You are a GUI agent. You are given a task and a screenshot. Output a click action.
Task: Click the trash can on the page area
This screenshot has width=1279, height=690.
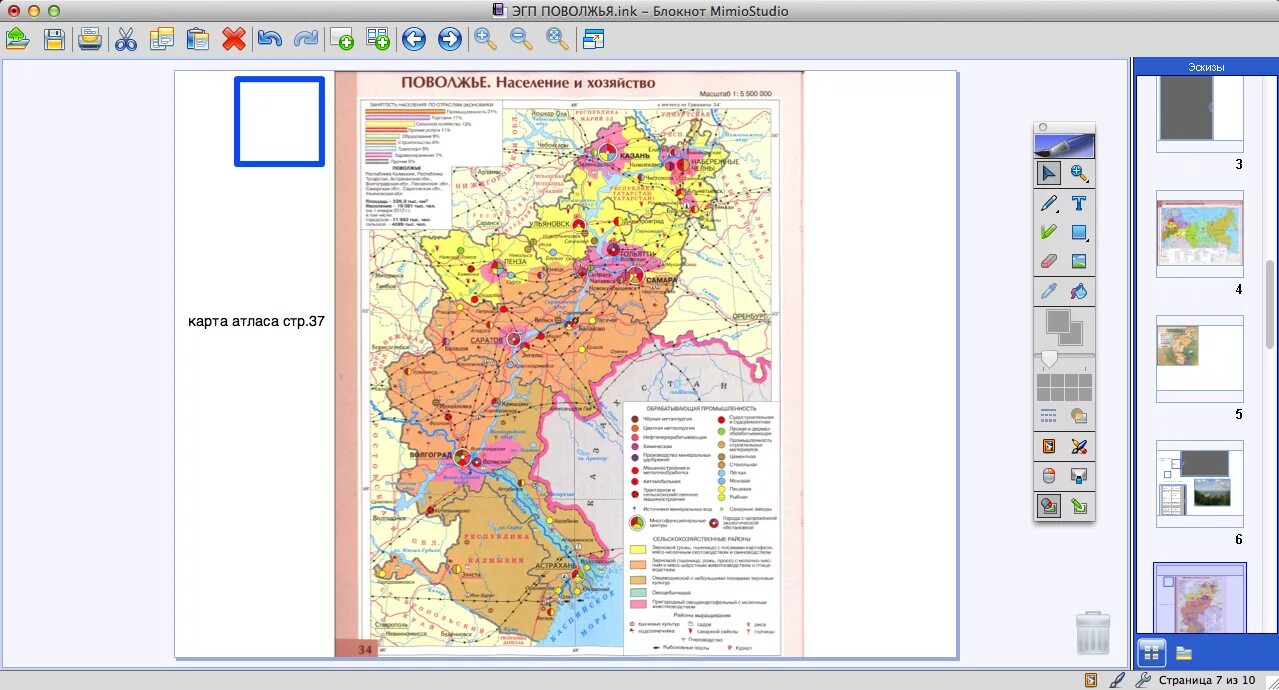point(1092,632)
